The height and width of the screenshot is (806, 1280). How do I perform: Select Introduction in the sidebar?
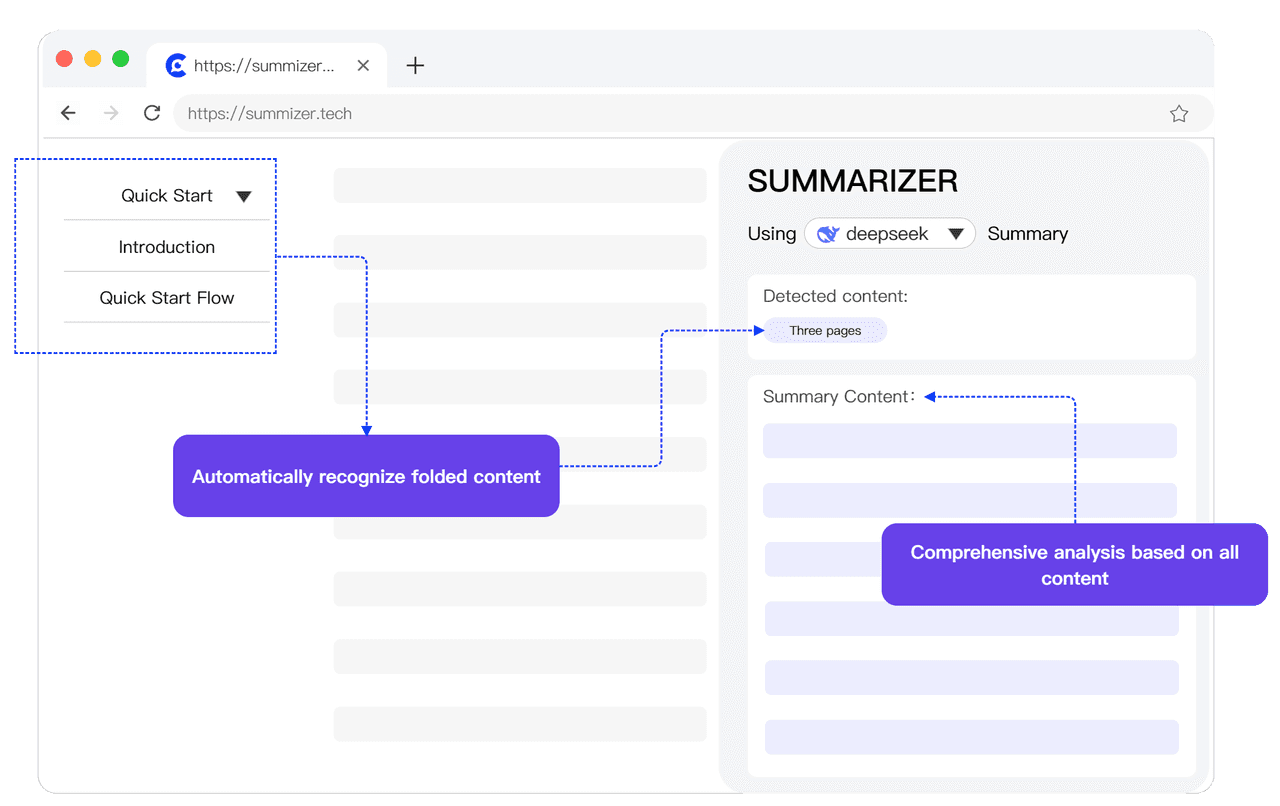(166, 246)
